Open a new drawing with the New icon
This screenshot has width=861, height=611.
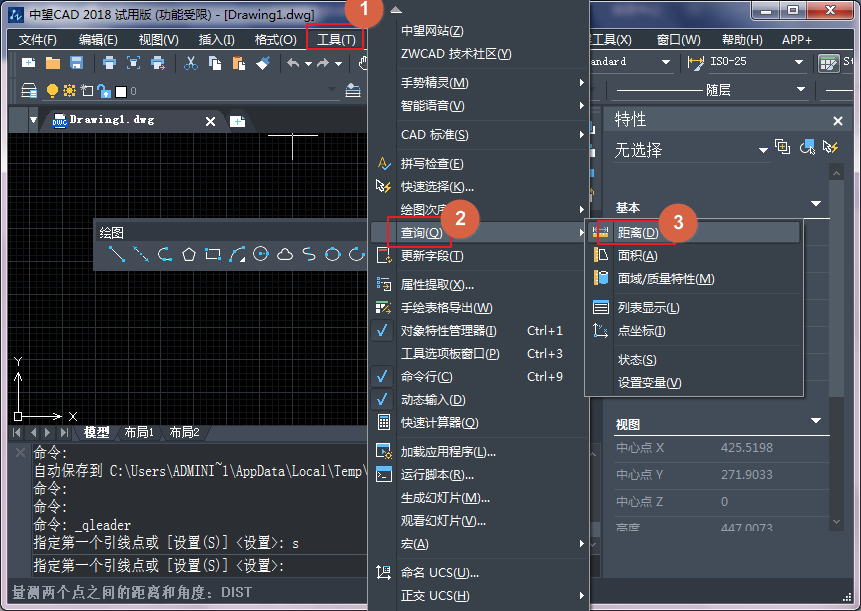tap(27, 63)
